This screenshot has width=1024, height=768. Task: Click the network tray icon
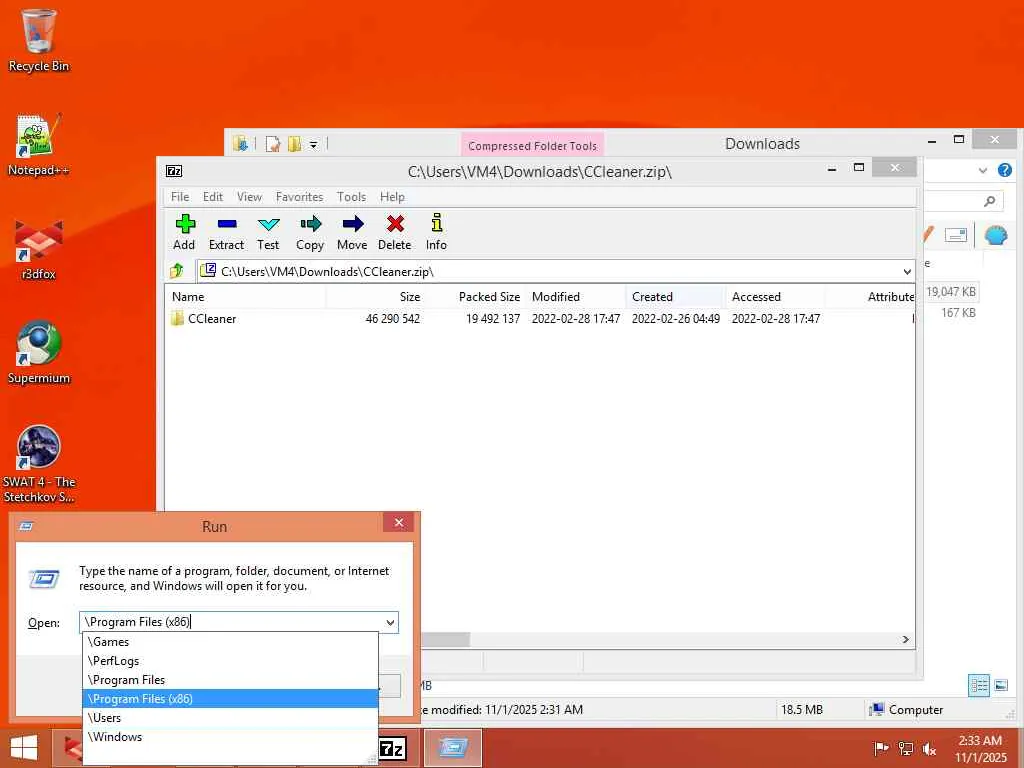[x=906, y=748]
